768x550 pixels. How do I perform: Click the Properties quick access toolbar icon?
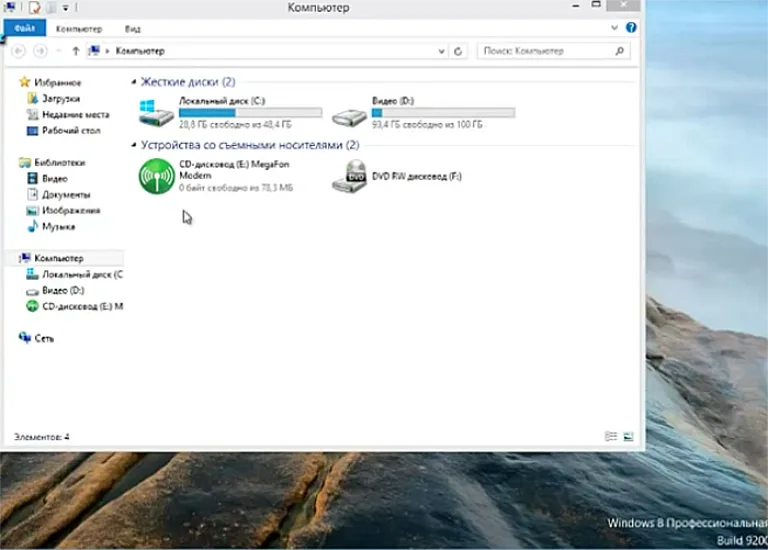click(x=34, y=7)
